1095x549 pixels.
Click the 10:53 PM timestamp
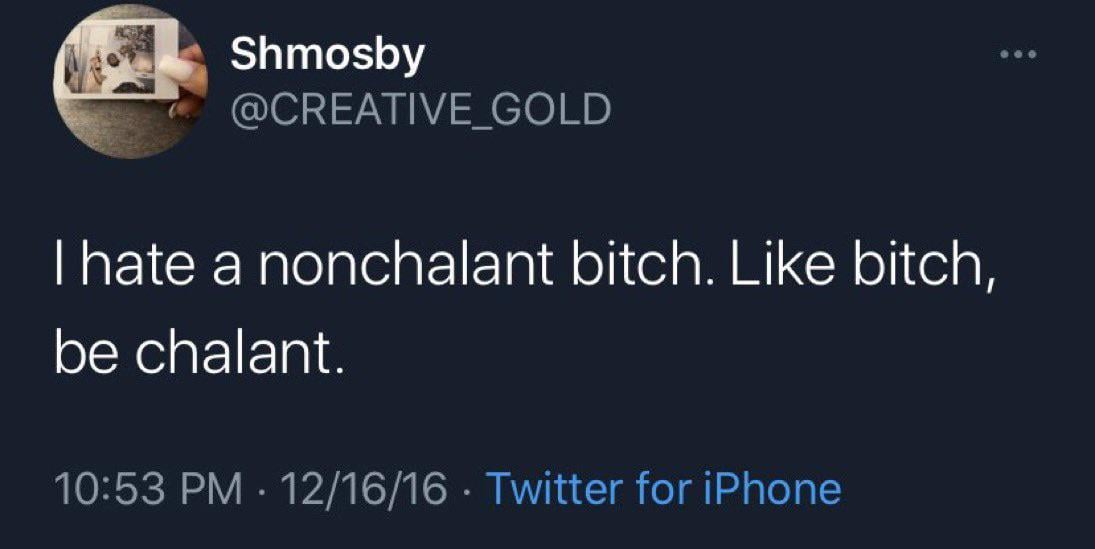(x=148, y=489)
